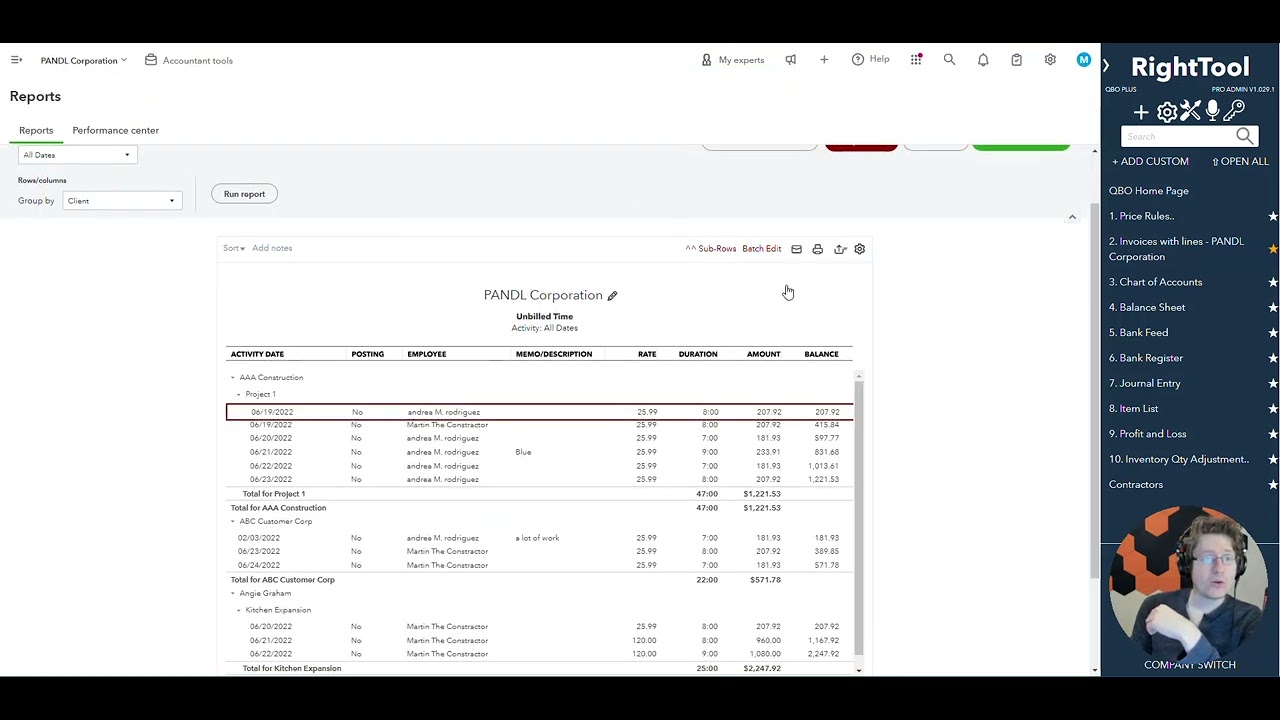This screenshot has height=720, width=1280.
Task: Switch to the Performance center tab
Action: (x=115, y=130)
